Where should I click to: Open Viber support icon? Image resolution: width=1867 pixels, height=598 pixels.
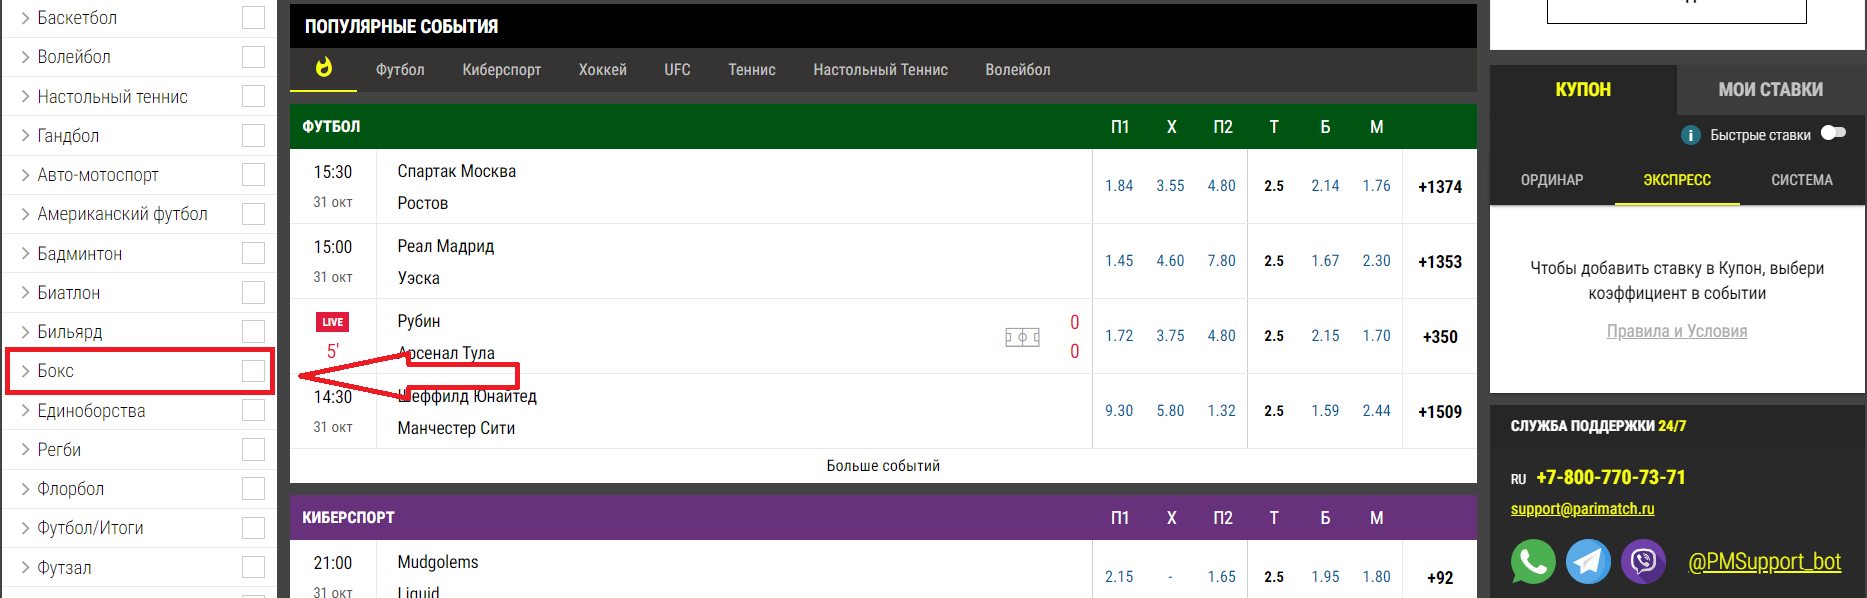[x=1643, y=562]
